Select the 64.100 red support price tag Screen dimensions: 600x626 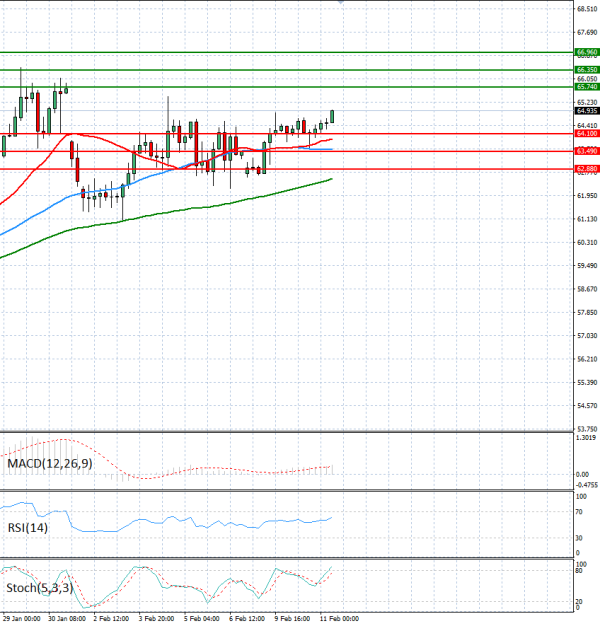click(x=587, y=133)
